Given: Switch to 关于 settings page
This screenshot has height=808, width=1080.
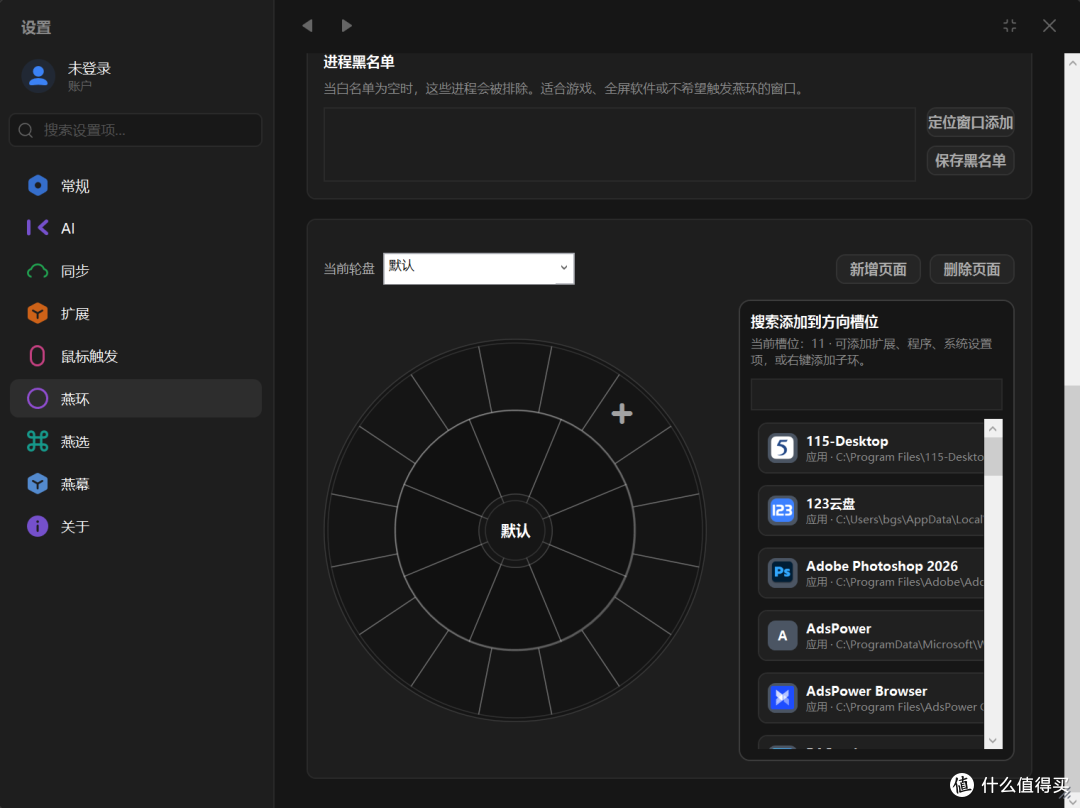Looking at the screenshot, I should pyautogui.click(x=136, y=526).
